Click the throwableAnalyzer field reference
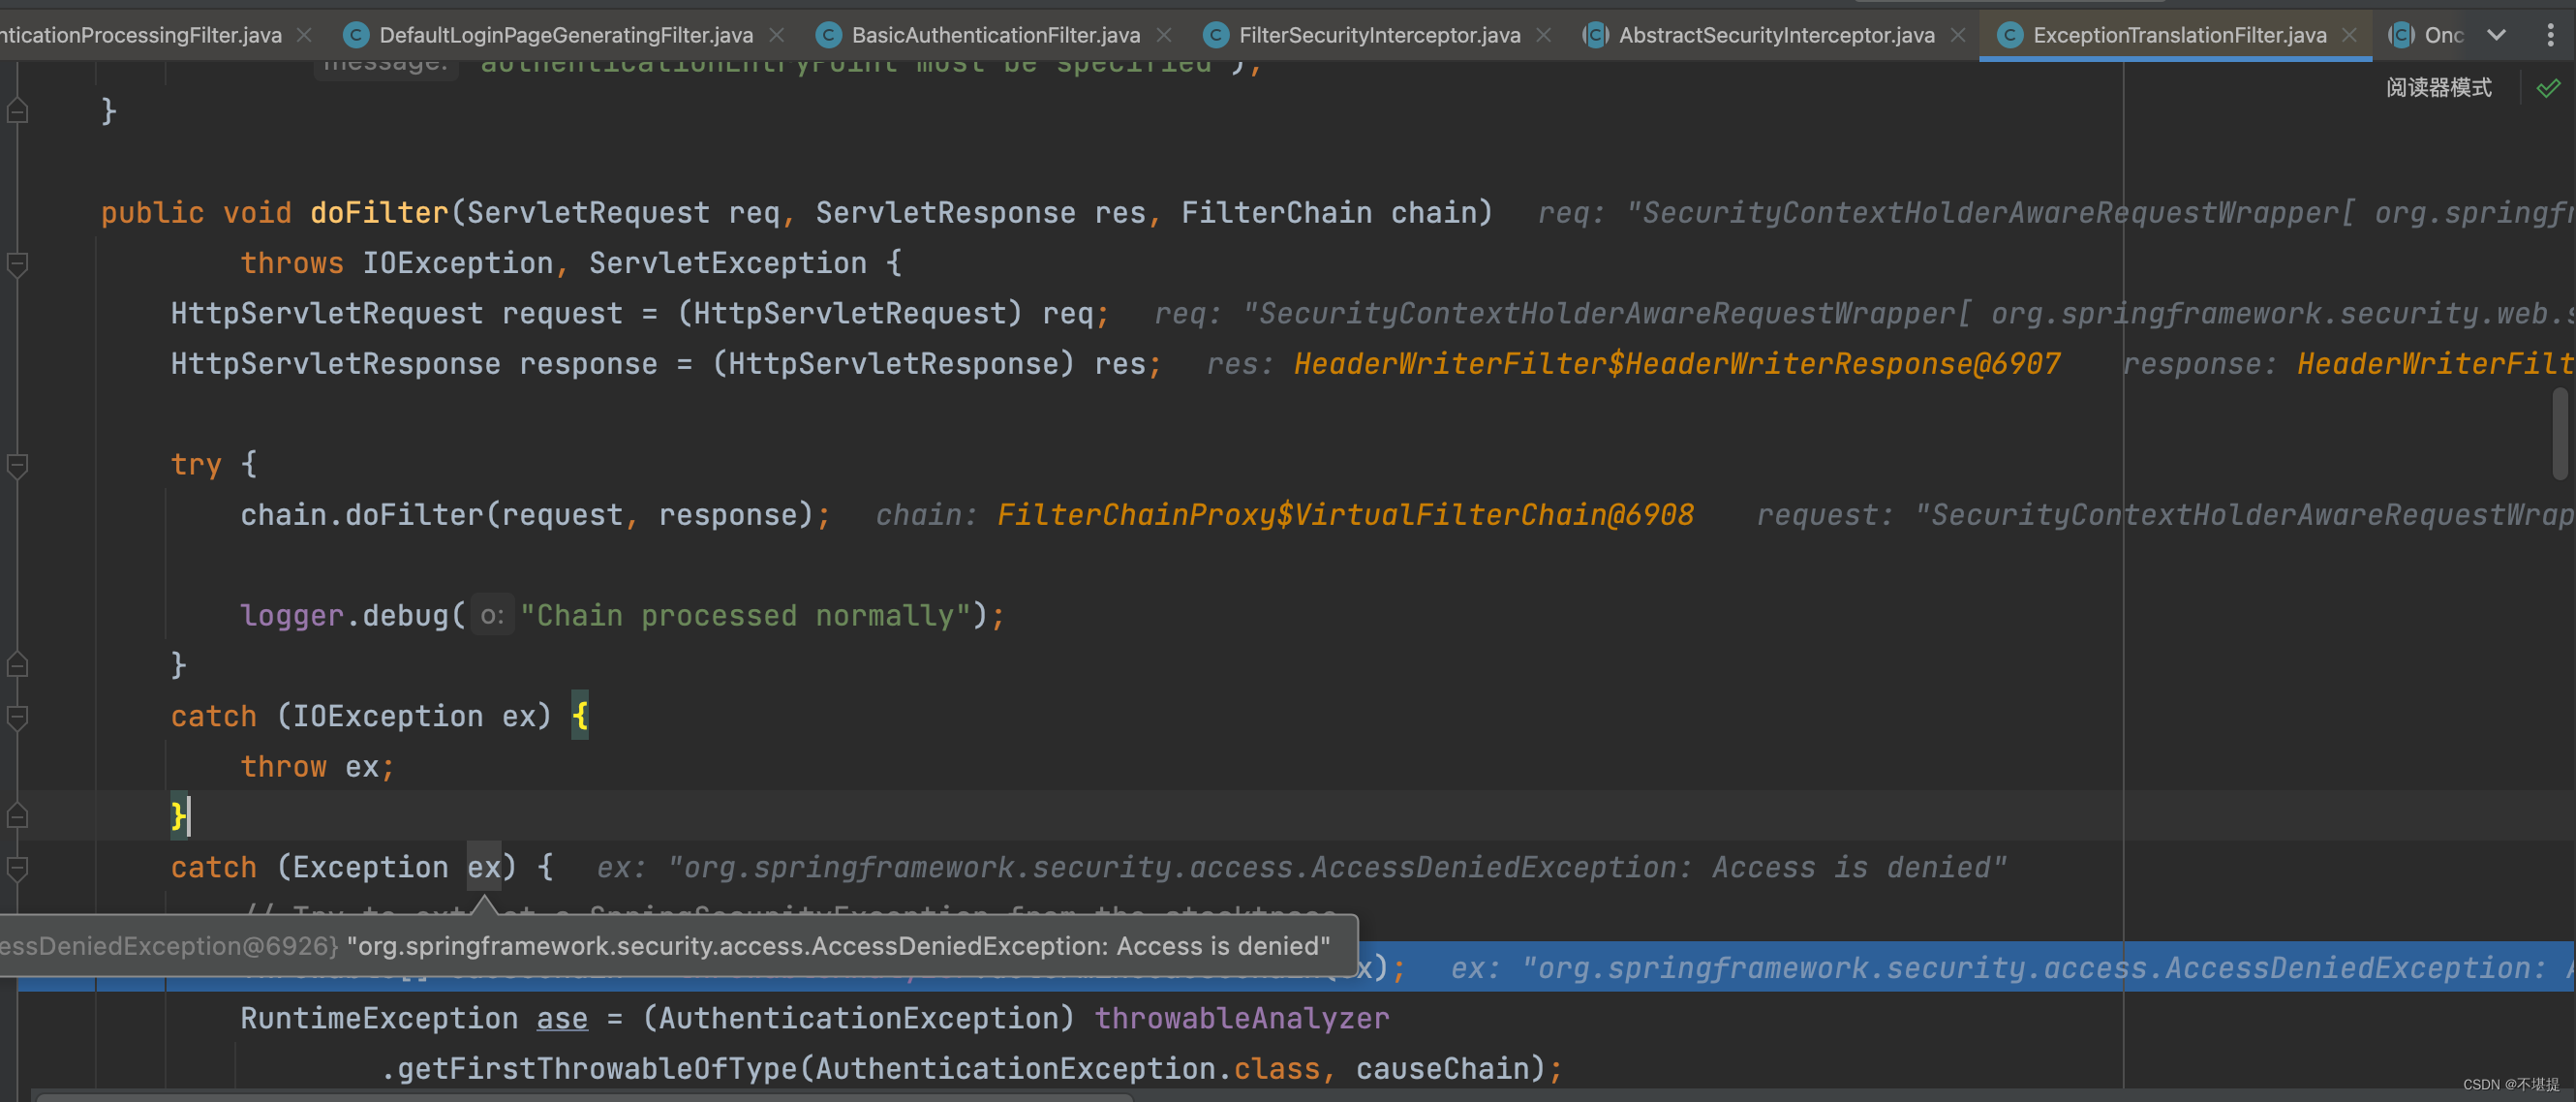 tap(1241, 1018)
